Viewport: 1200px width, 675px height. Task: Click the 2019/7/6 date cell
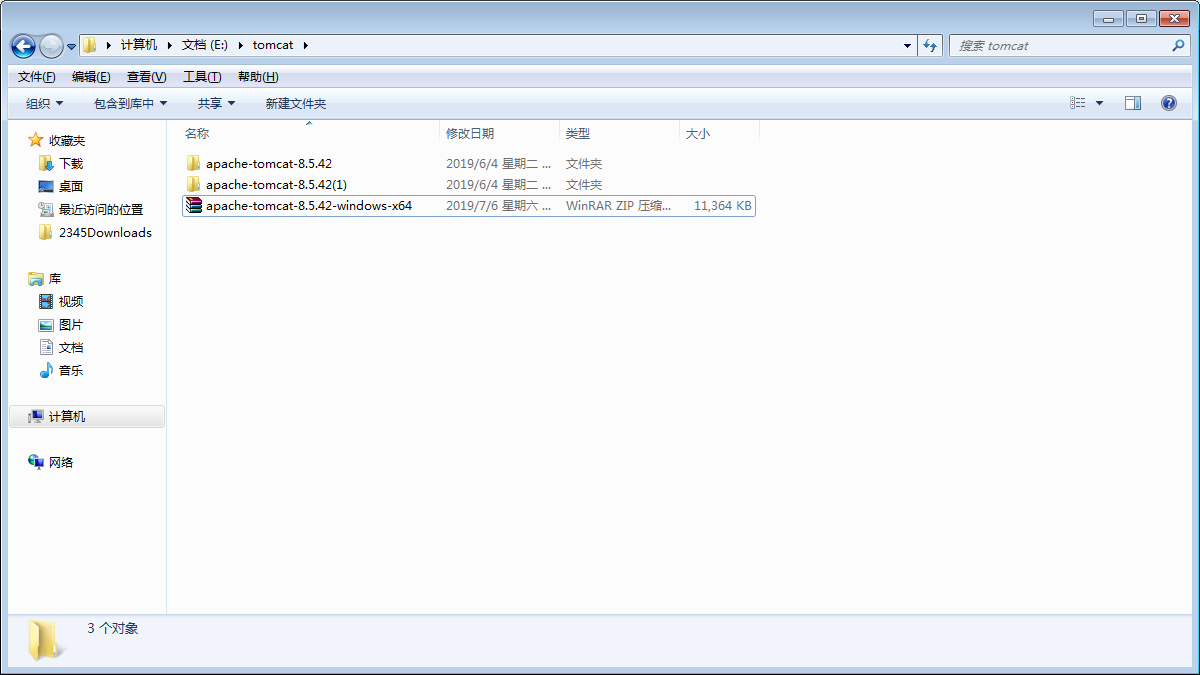(498, 205)
